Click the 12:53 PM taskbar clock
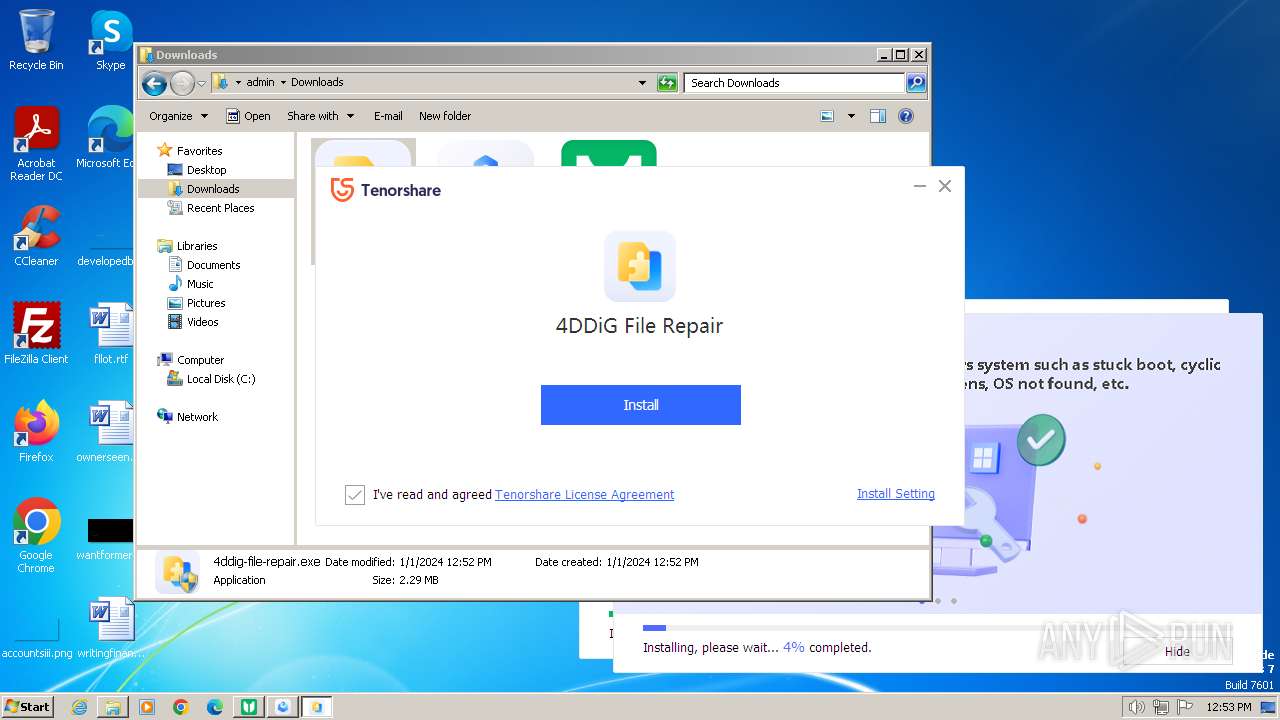The height and width of the screenshot is (720, 1280). (x=1229, y=707)
